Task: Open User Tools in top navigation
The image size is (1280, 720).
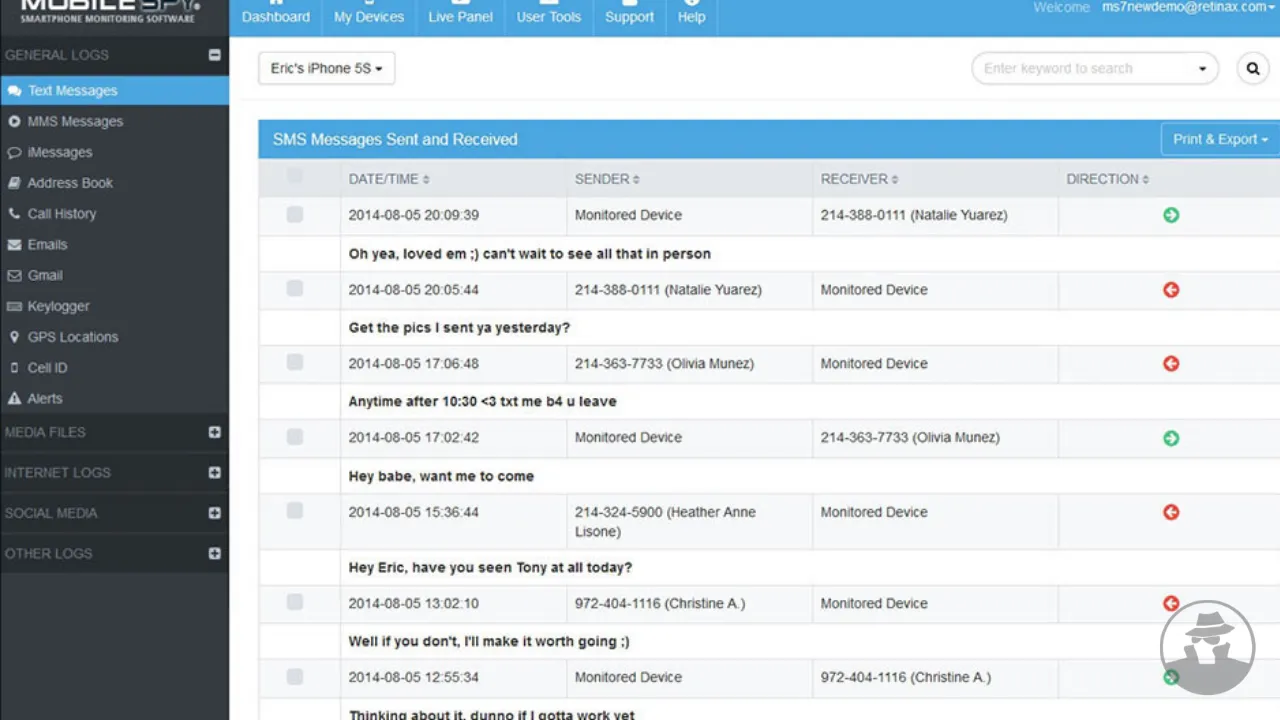Action: click(549, 17)
